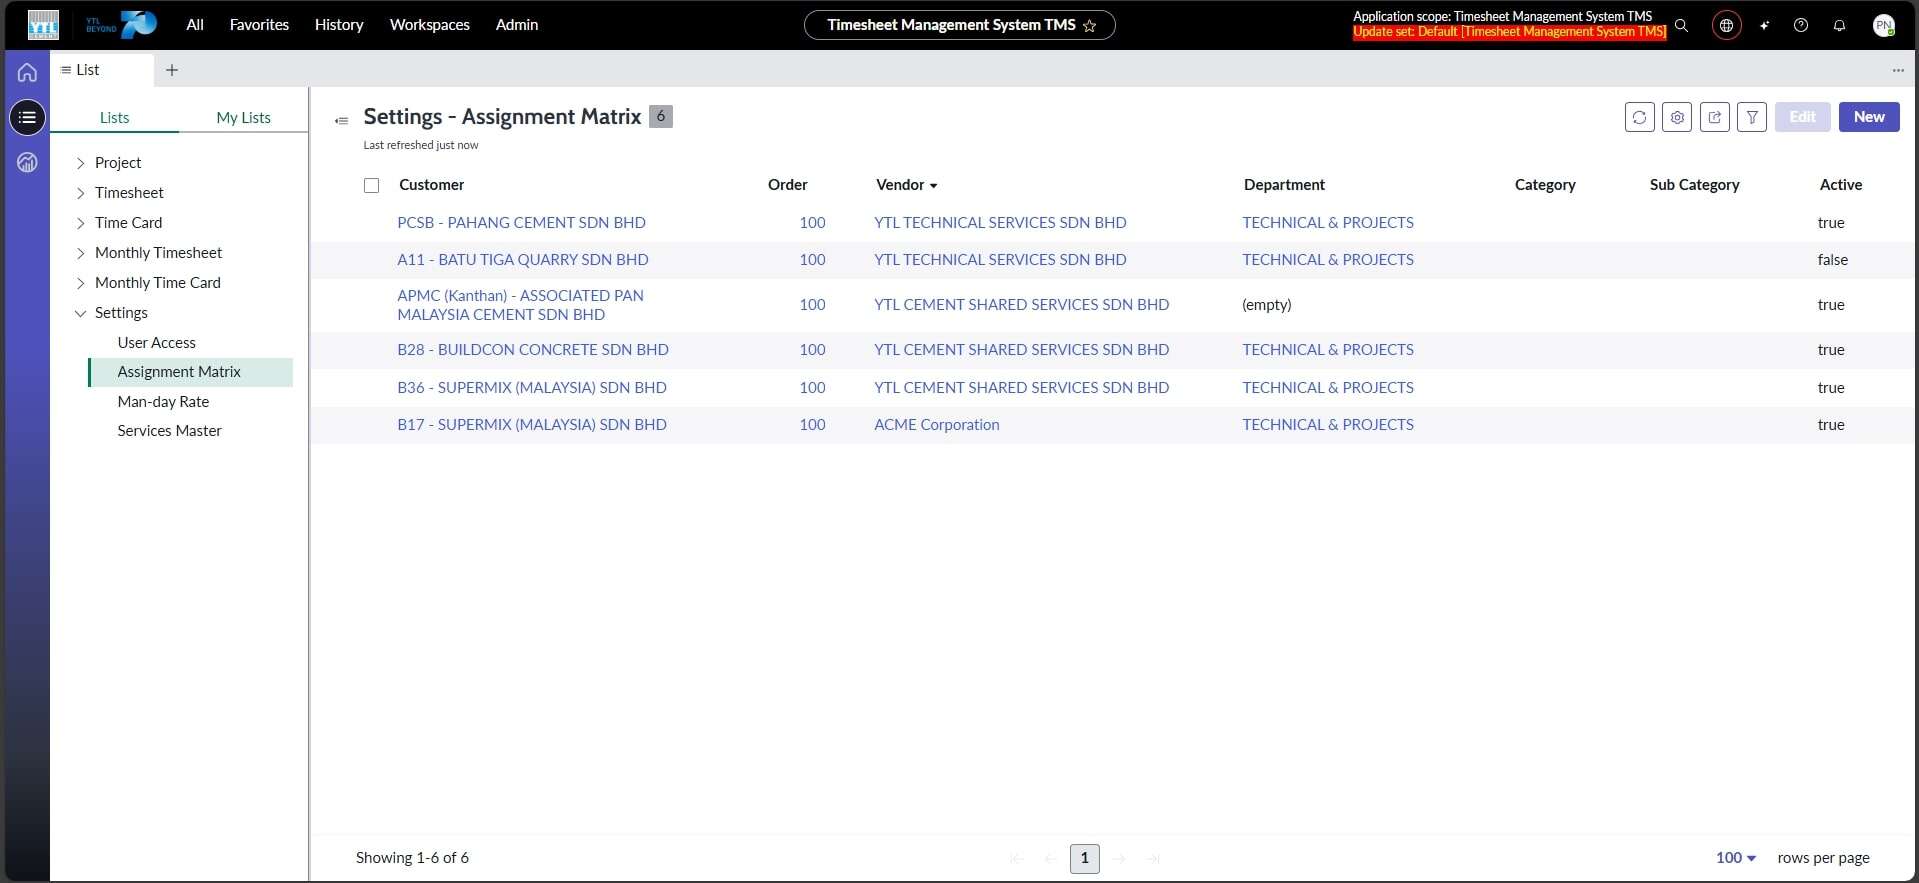Expand the Project tree node
This screenshot has width=1919, height=883.
click(x=81, y=163)
